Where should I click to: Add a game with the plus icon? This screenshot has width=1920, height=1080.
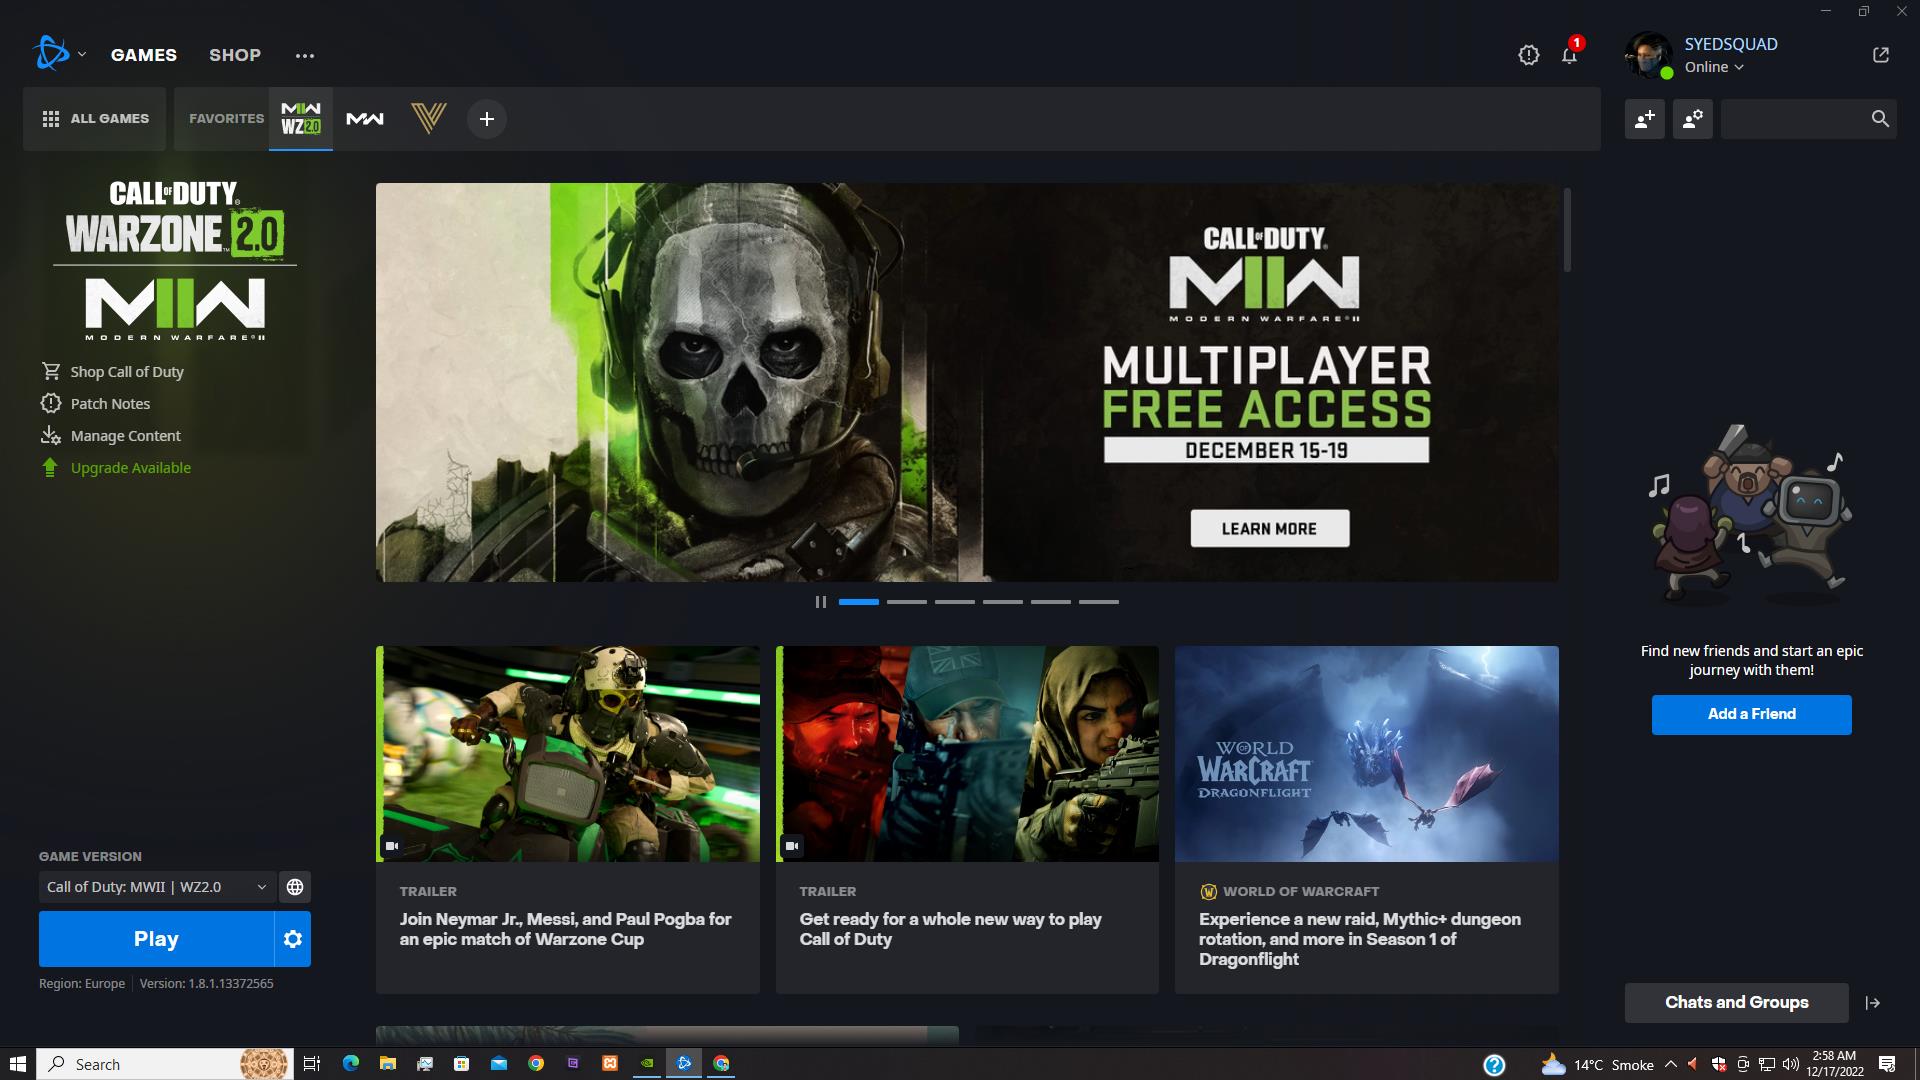pos(487,119)
